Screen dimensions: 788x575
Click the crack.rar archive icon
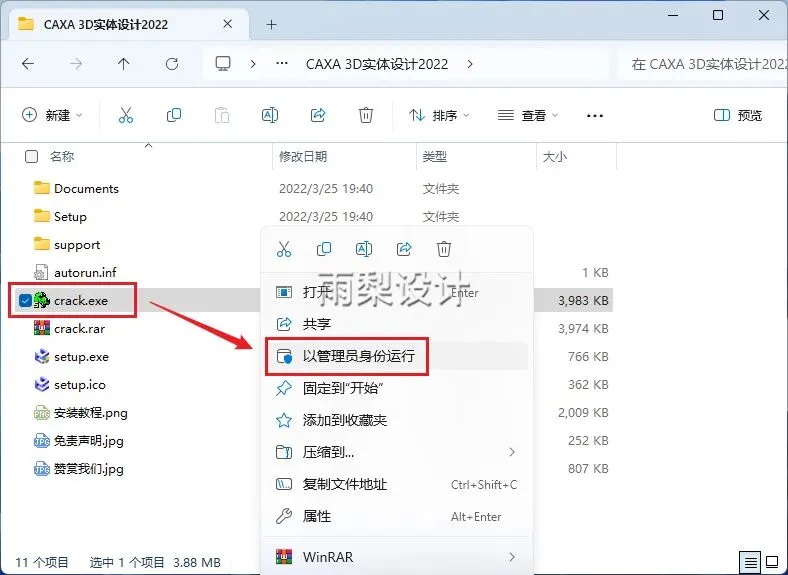click(x=42, y=328)
